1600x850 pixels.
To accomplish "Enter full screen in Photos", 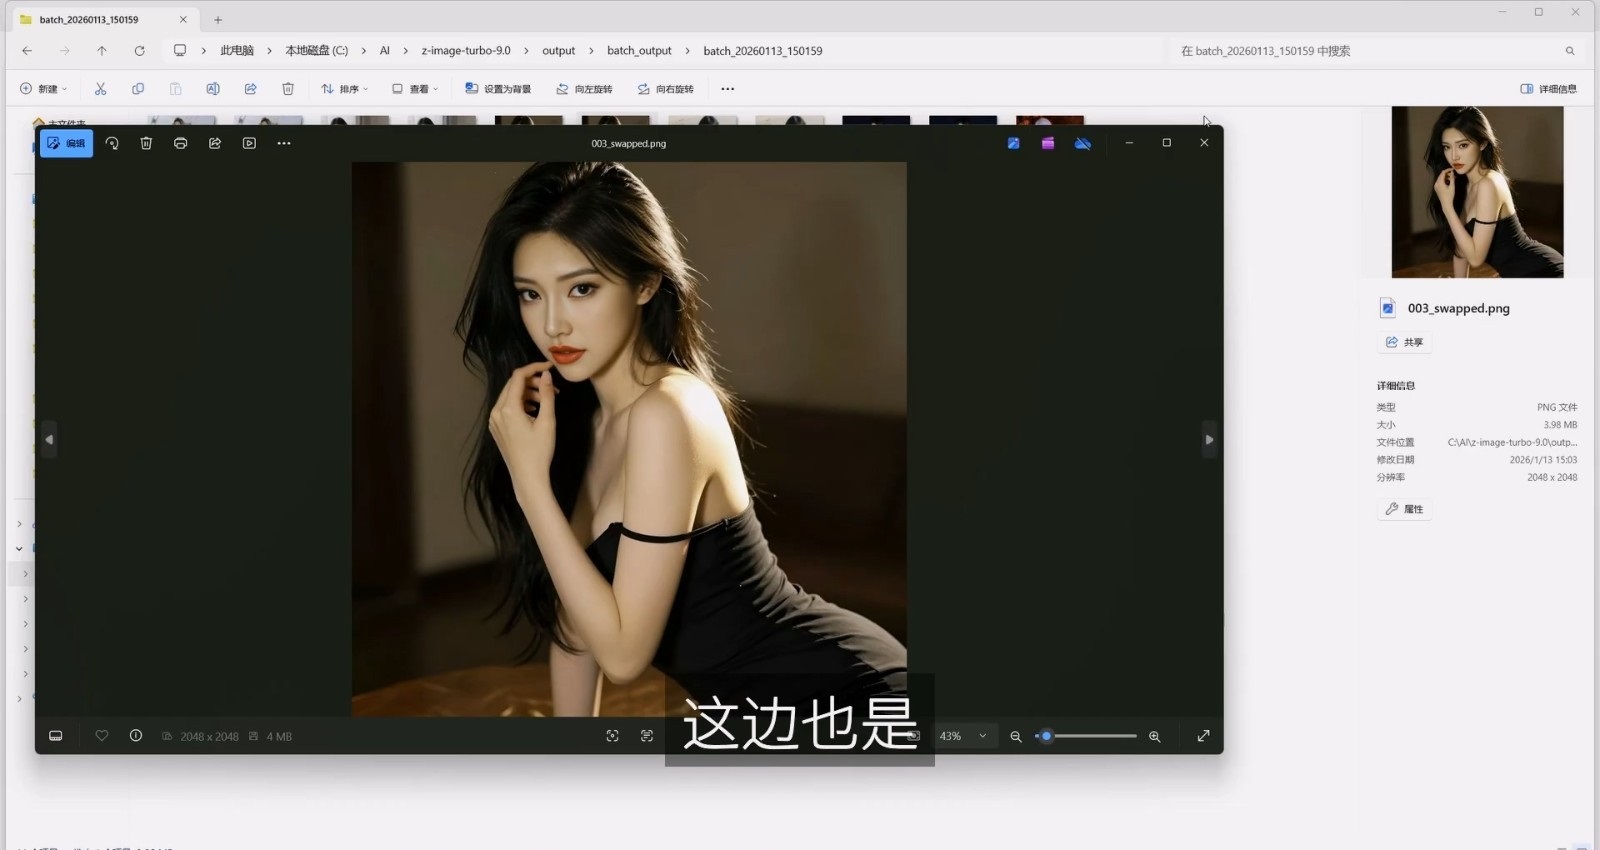I will tap(1203, 736).
